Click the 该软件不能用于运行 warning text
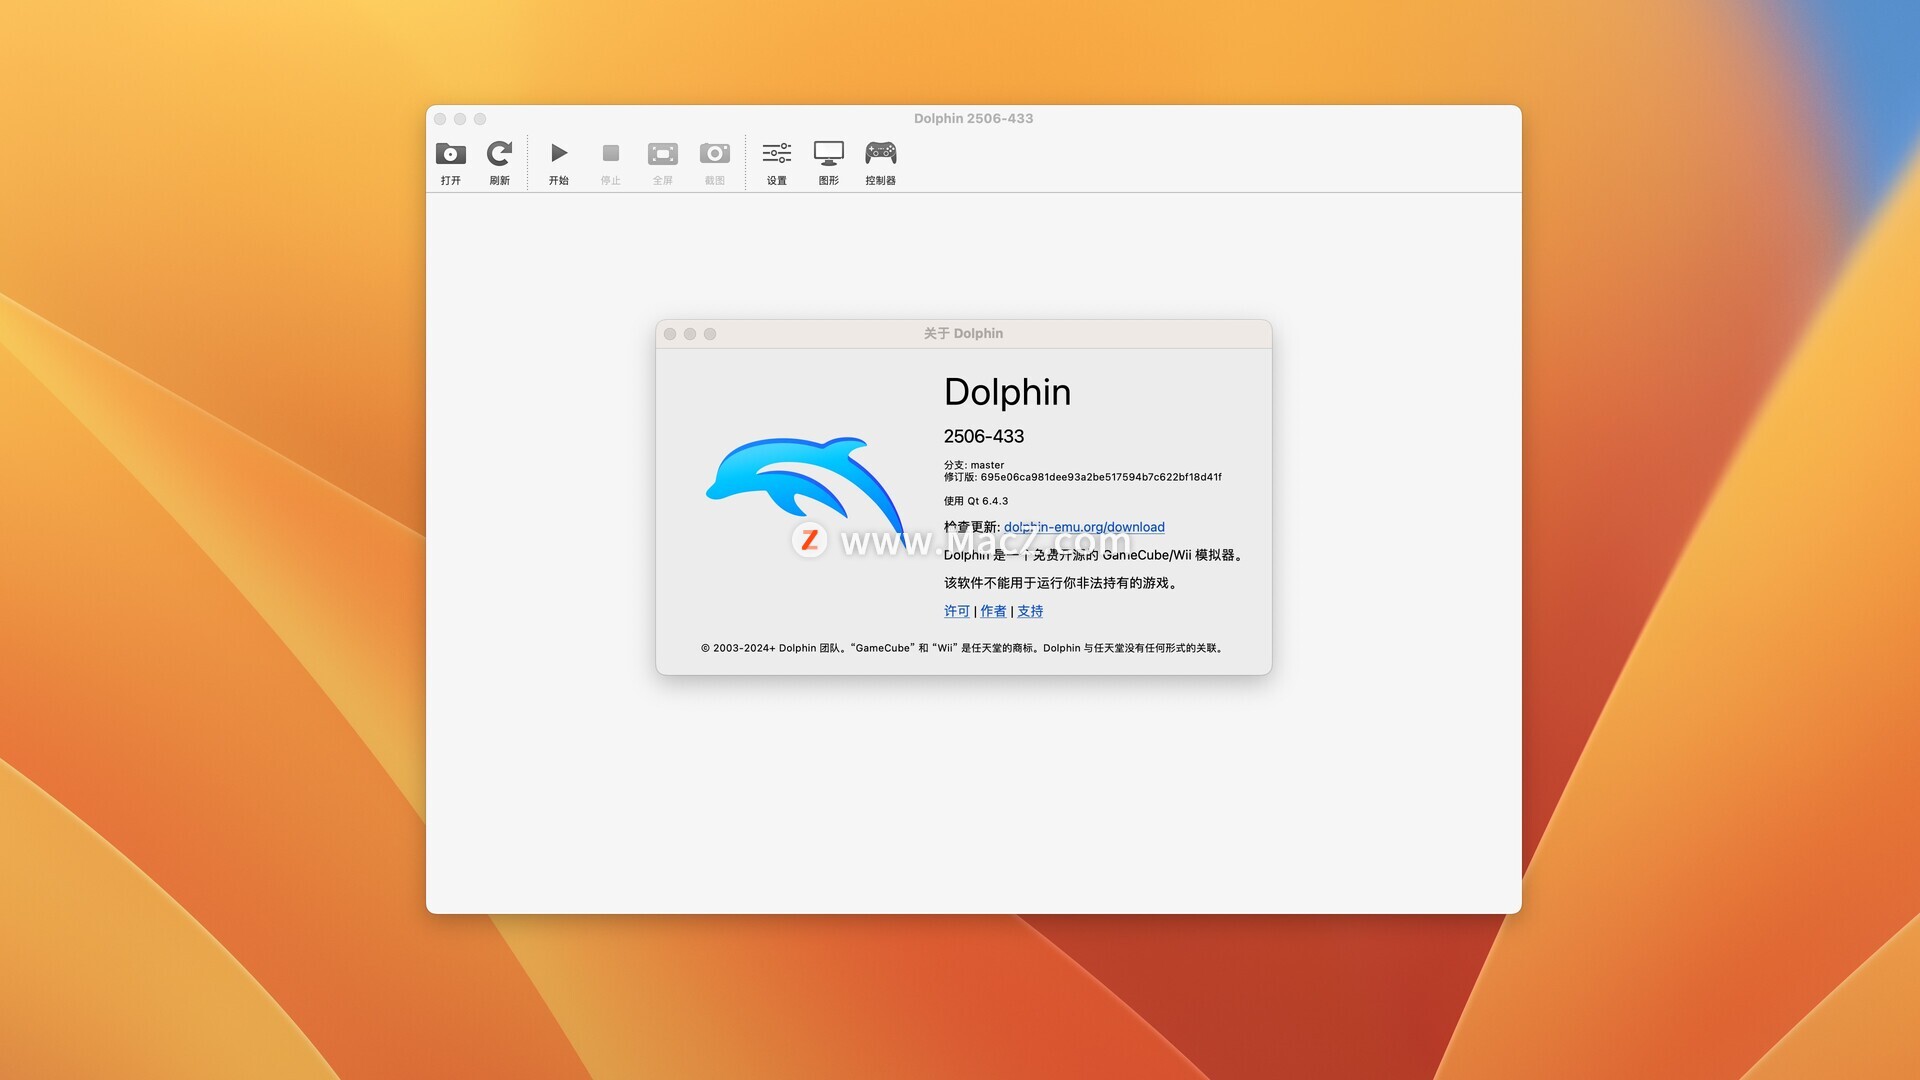The image size is (1920, 1080). click(1062, 583)
